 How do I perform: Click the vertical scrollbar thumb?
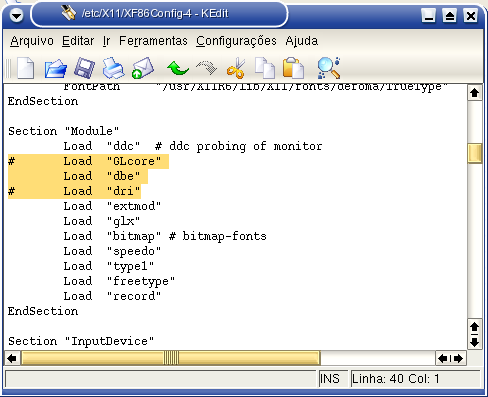(475, 153)
